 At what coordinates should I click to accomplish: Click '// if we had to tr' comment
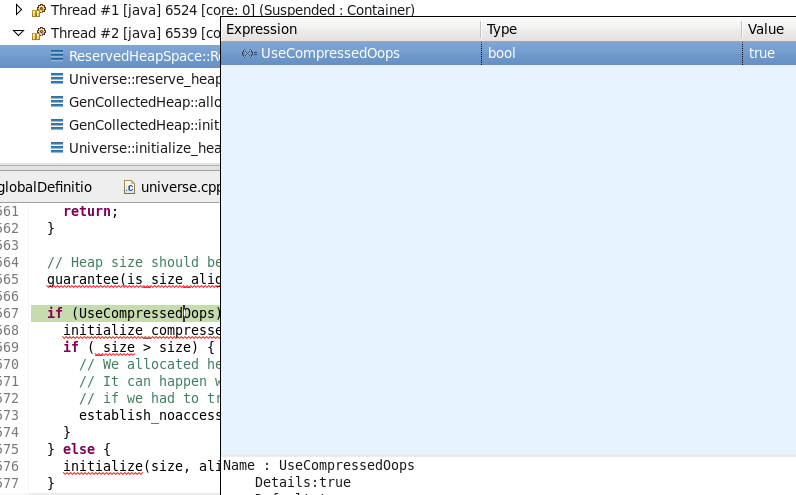(x=150, y=399)
